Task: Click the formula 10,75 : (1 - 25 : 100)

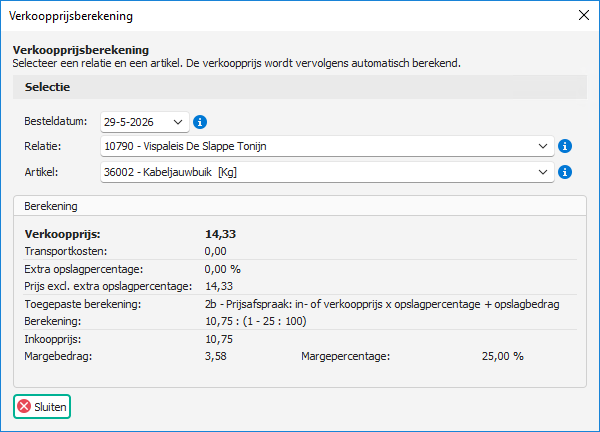Action: (256, 321)
